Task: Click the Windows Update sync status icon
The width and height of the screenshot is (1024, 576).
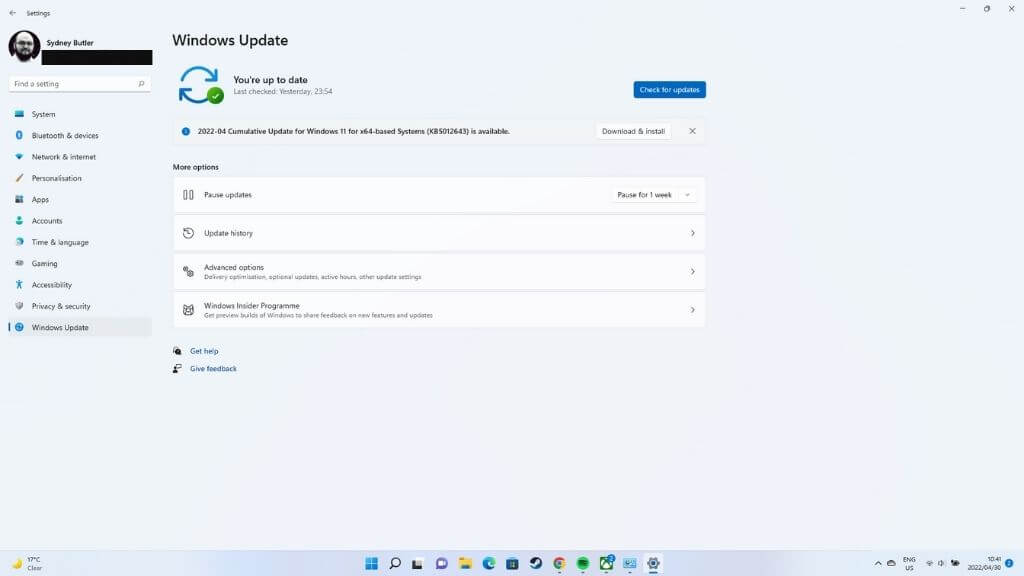Action: pos(200,85)
